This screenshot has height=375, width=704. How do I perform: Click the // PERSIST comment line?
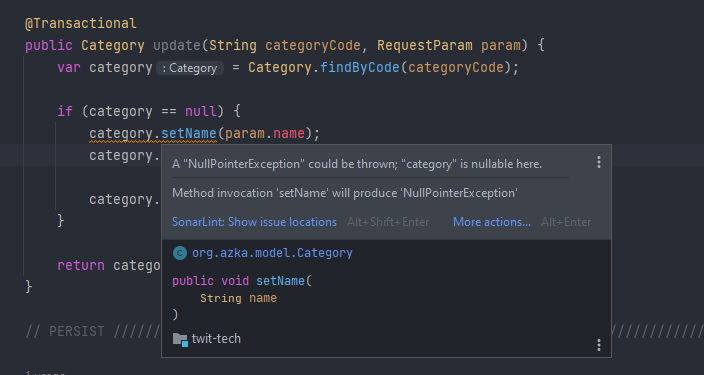pyautogui.click(x=92, y=331)
